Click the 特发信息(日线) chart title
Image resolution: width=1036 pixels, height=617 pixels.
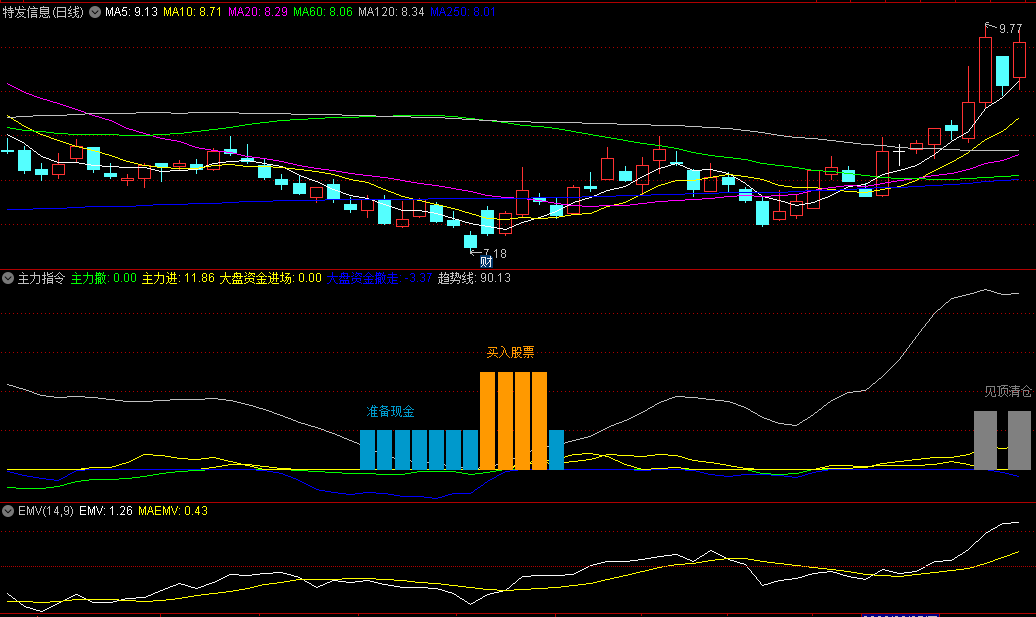pos(43,12)
